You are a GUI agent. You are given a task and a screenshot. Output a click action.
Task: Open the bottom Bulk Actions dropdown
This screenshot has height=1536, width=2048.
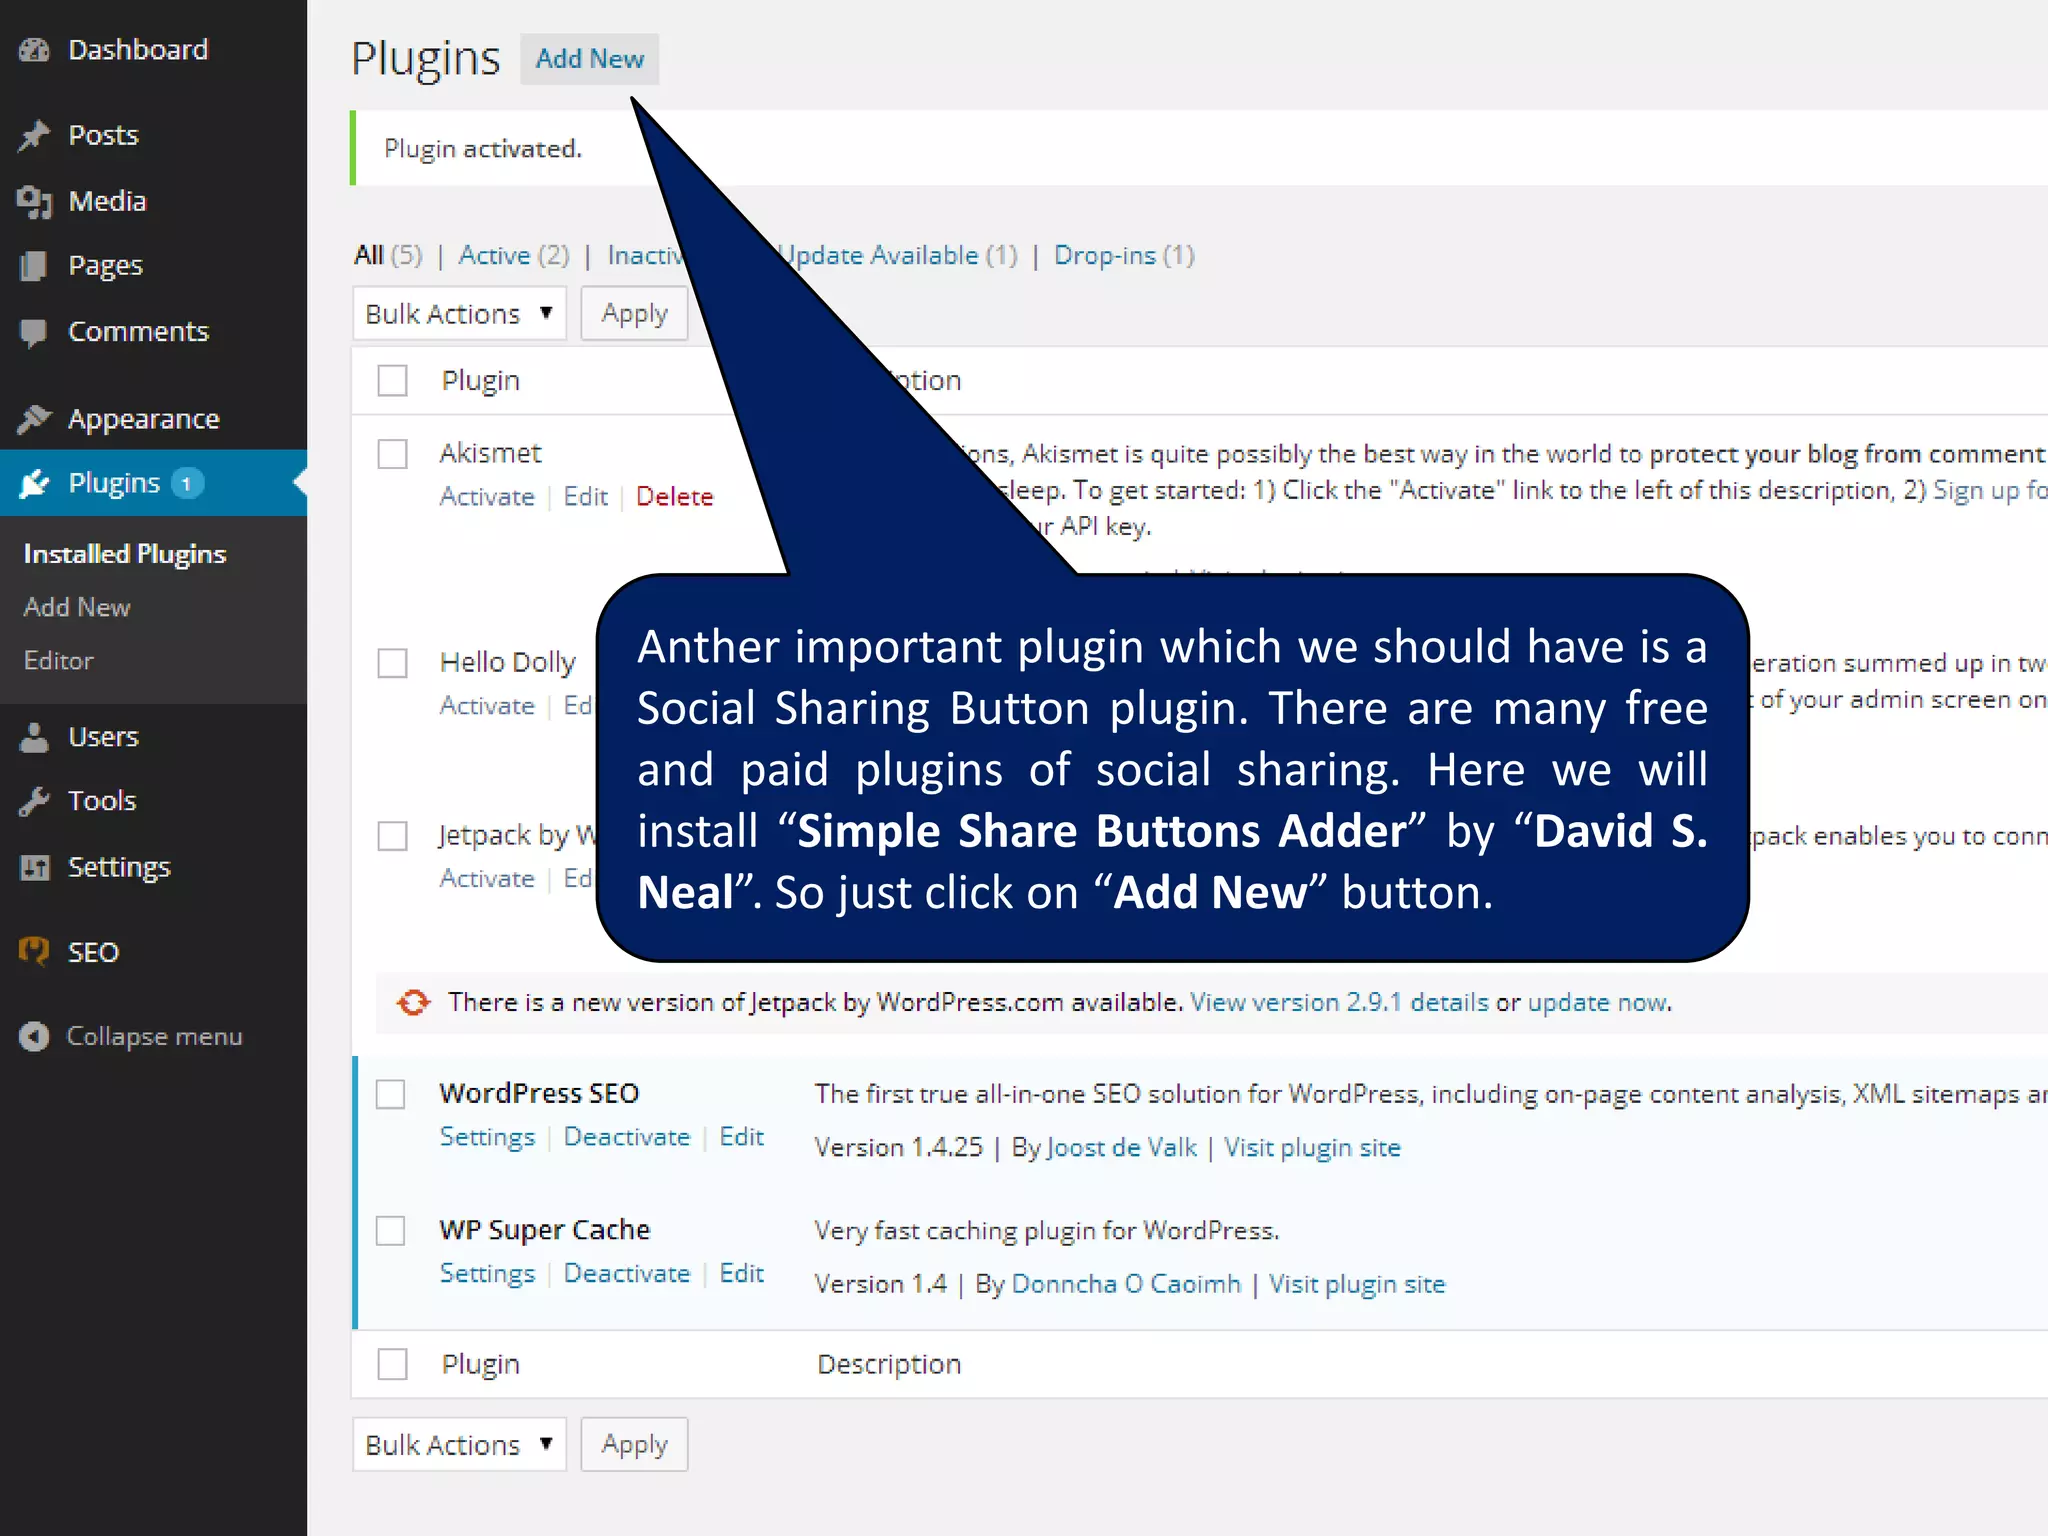[x=460, y=1445]
